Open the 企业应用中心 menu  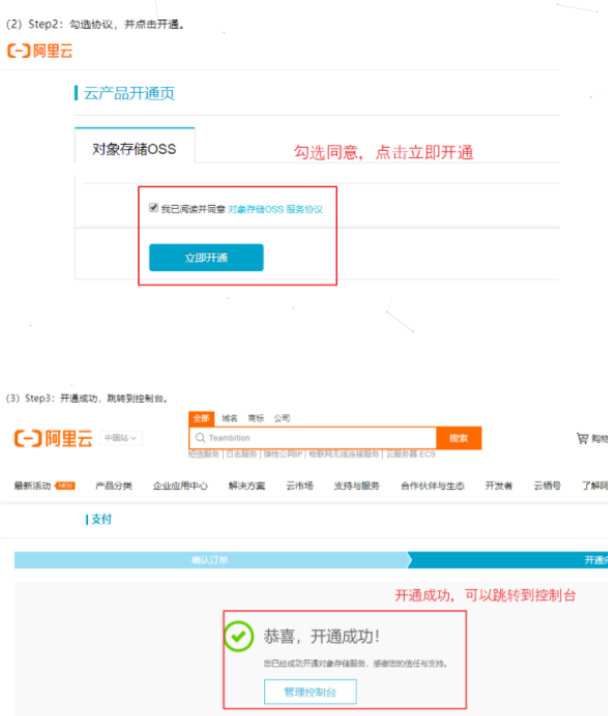coord(180,486)
